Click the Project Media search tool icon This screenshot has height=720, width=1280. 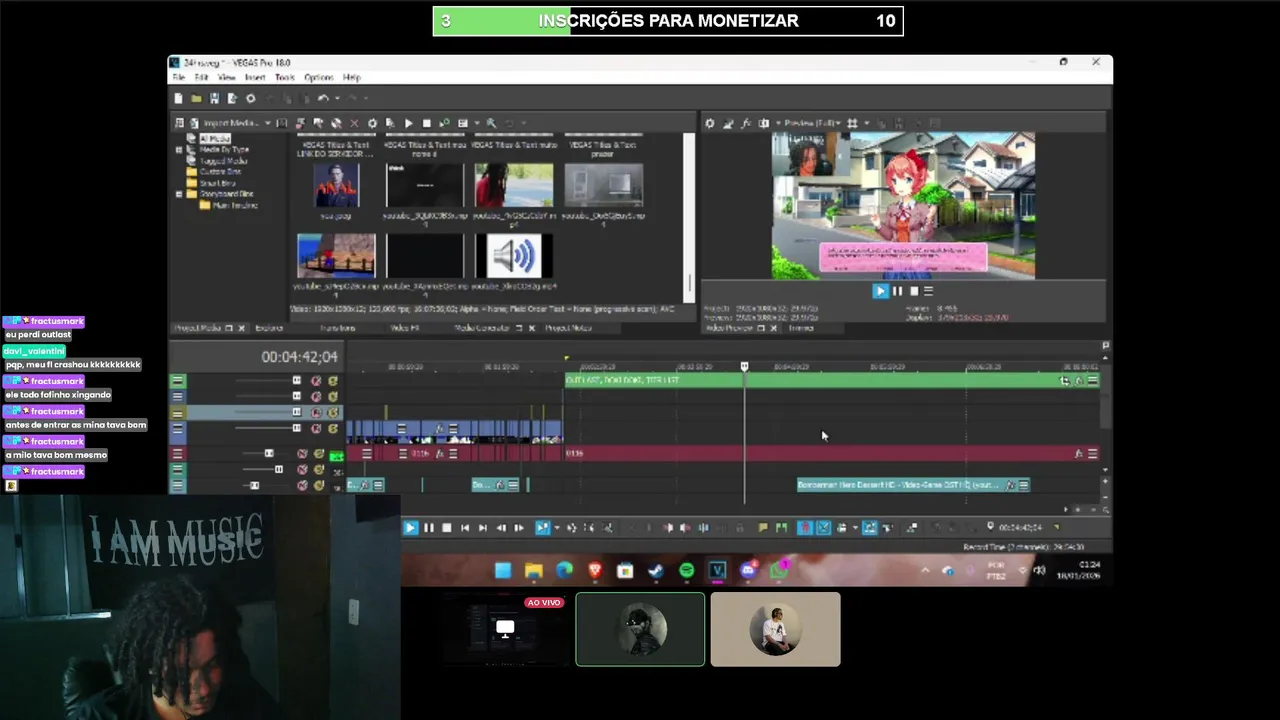(x=491, y=123)
